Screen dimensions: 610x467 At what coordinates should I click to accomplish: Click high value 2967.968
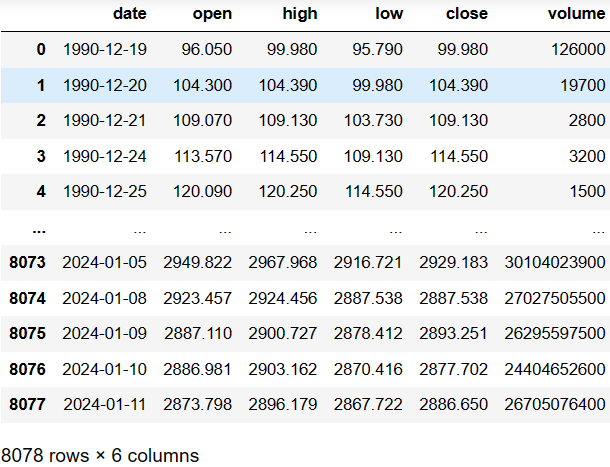tap(283, 262)
